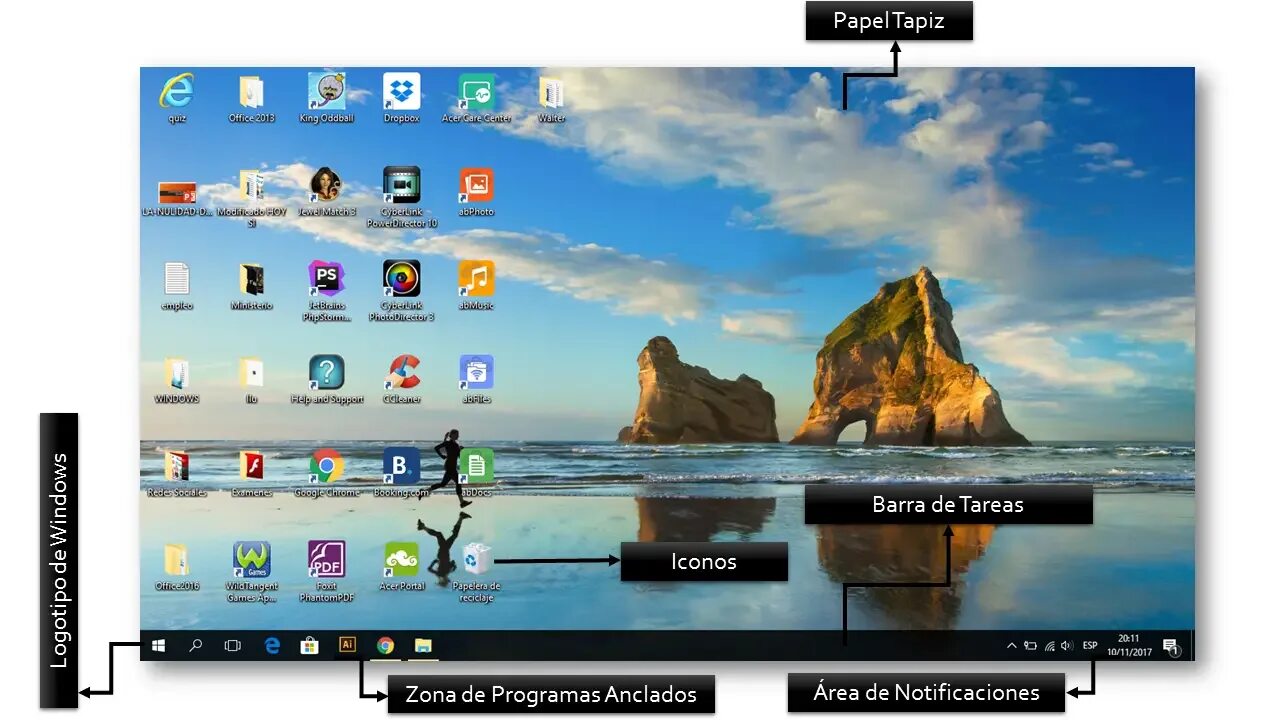
Task: Open the taskbar clock showing 20:11
Action: [x=1129, y=645]
